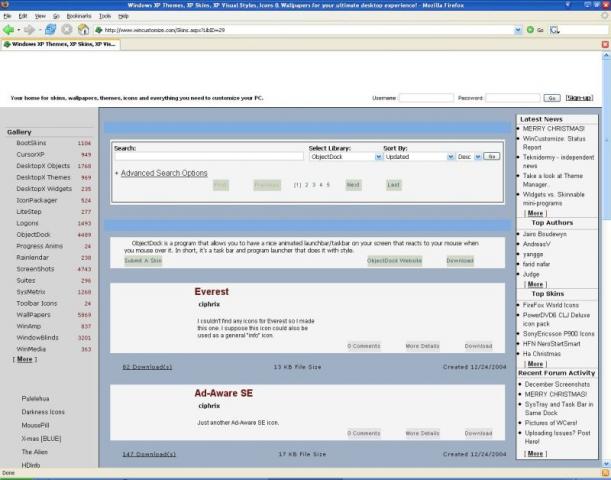The width and height of the screenshot is (611, 480).
Task: Open the Back button history arrow
Action: (x=18, y=30)
